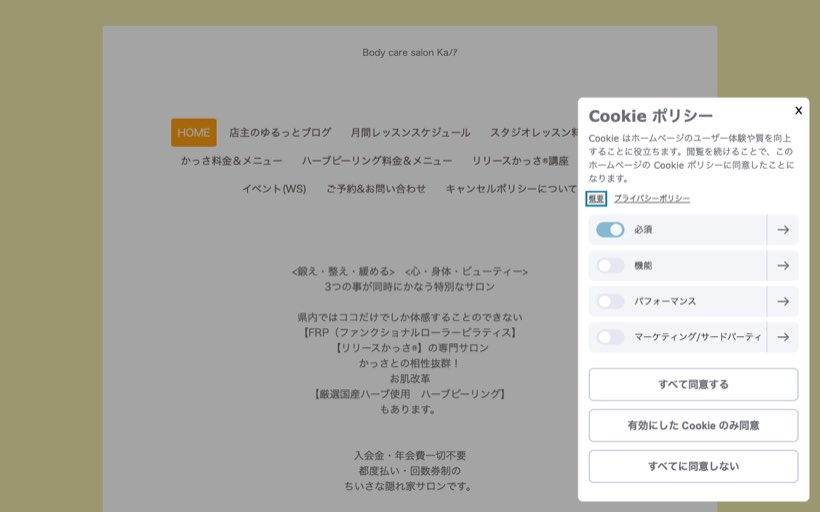820x512 pixels.
Task: Open かっさ料金&メニュー page
Action: coord(232,161)
